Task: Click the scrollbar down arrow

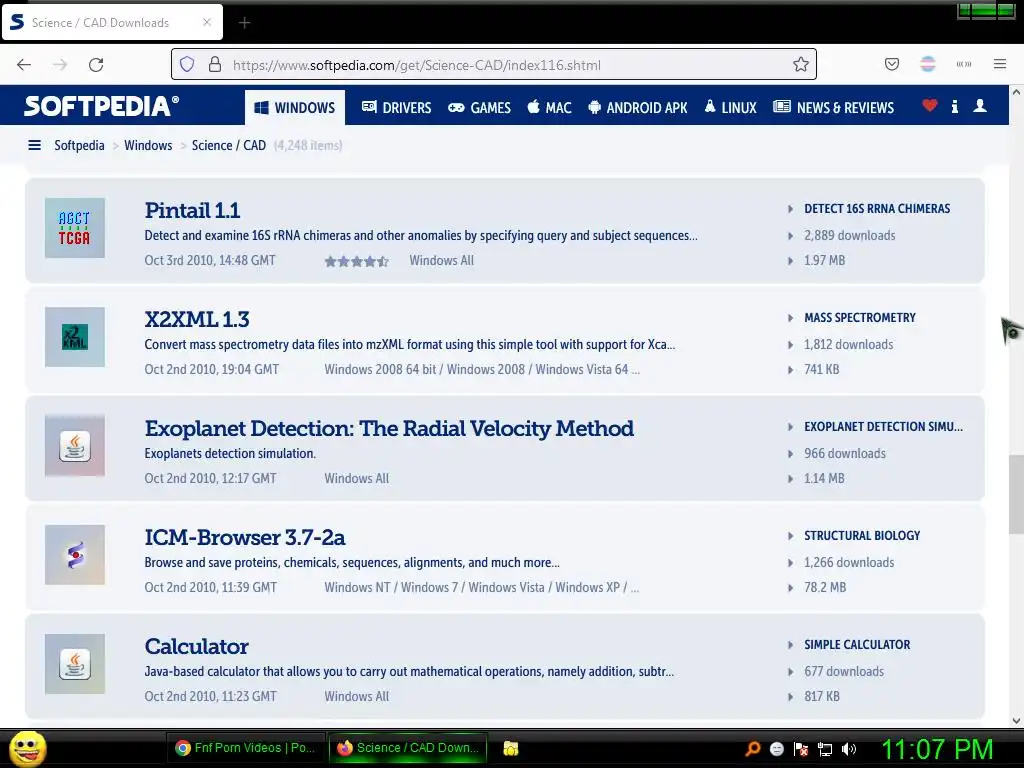Action: (1016, 721)
